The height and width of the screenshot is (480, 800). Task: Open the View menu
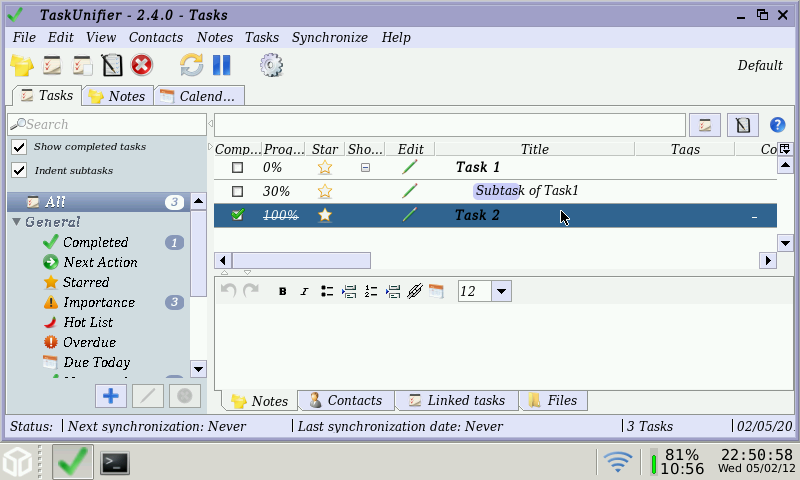101,37
